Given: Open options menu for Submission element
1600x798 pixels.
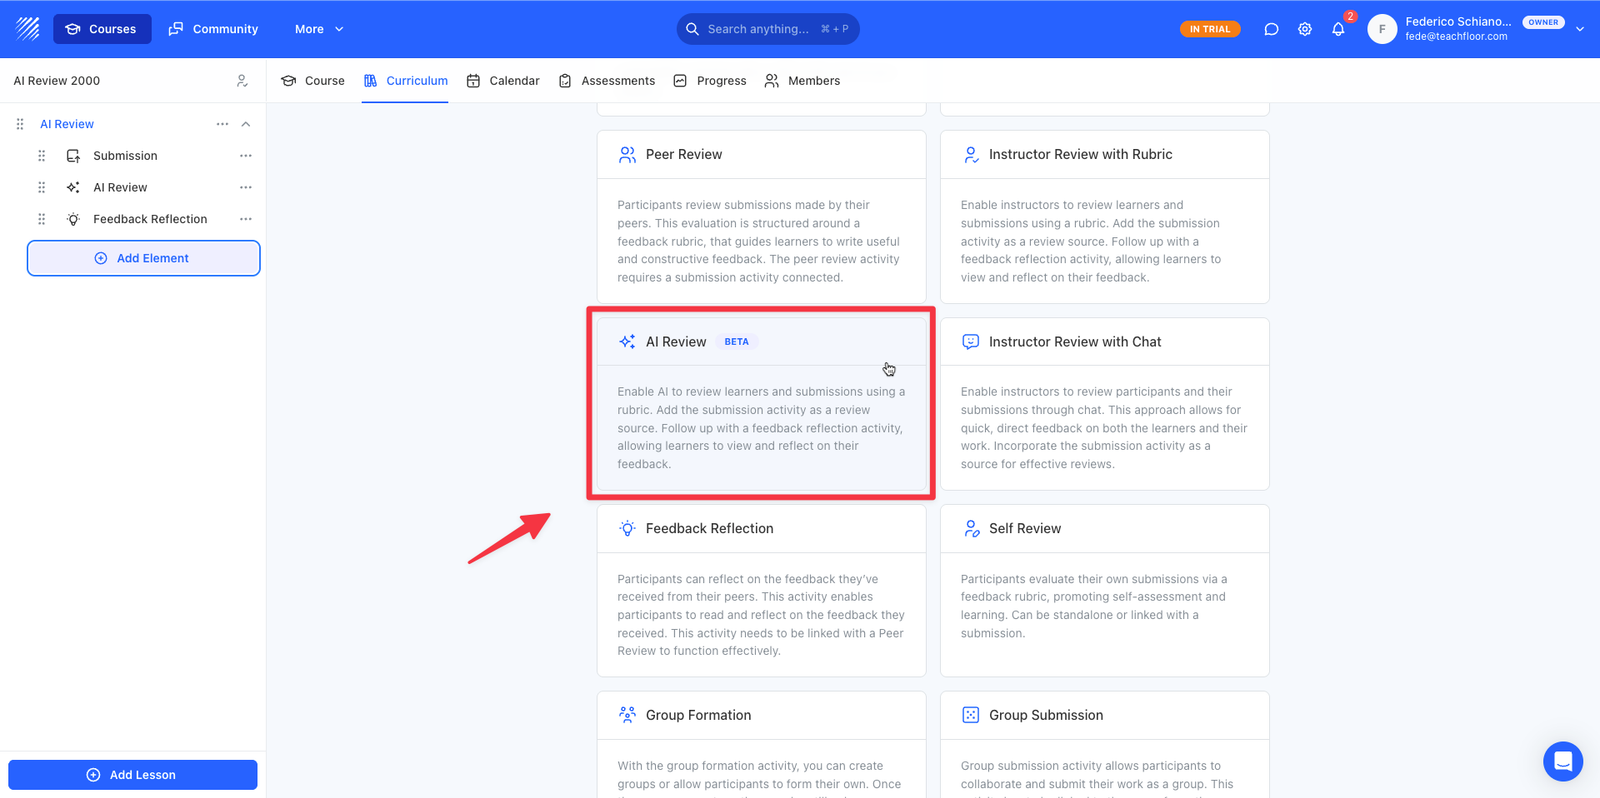Looking at the screenshot, I should tap(246, 156).
